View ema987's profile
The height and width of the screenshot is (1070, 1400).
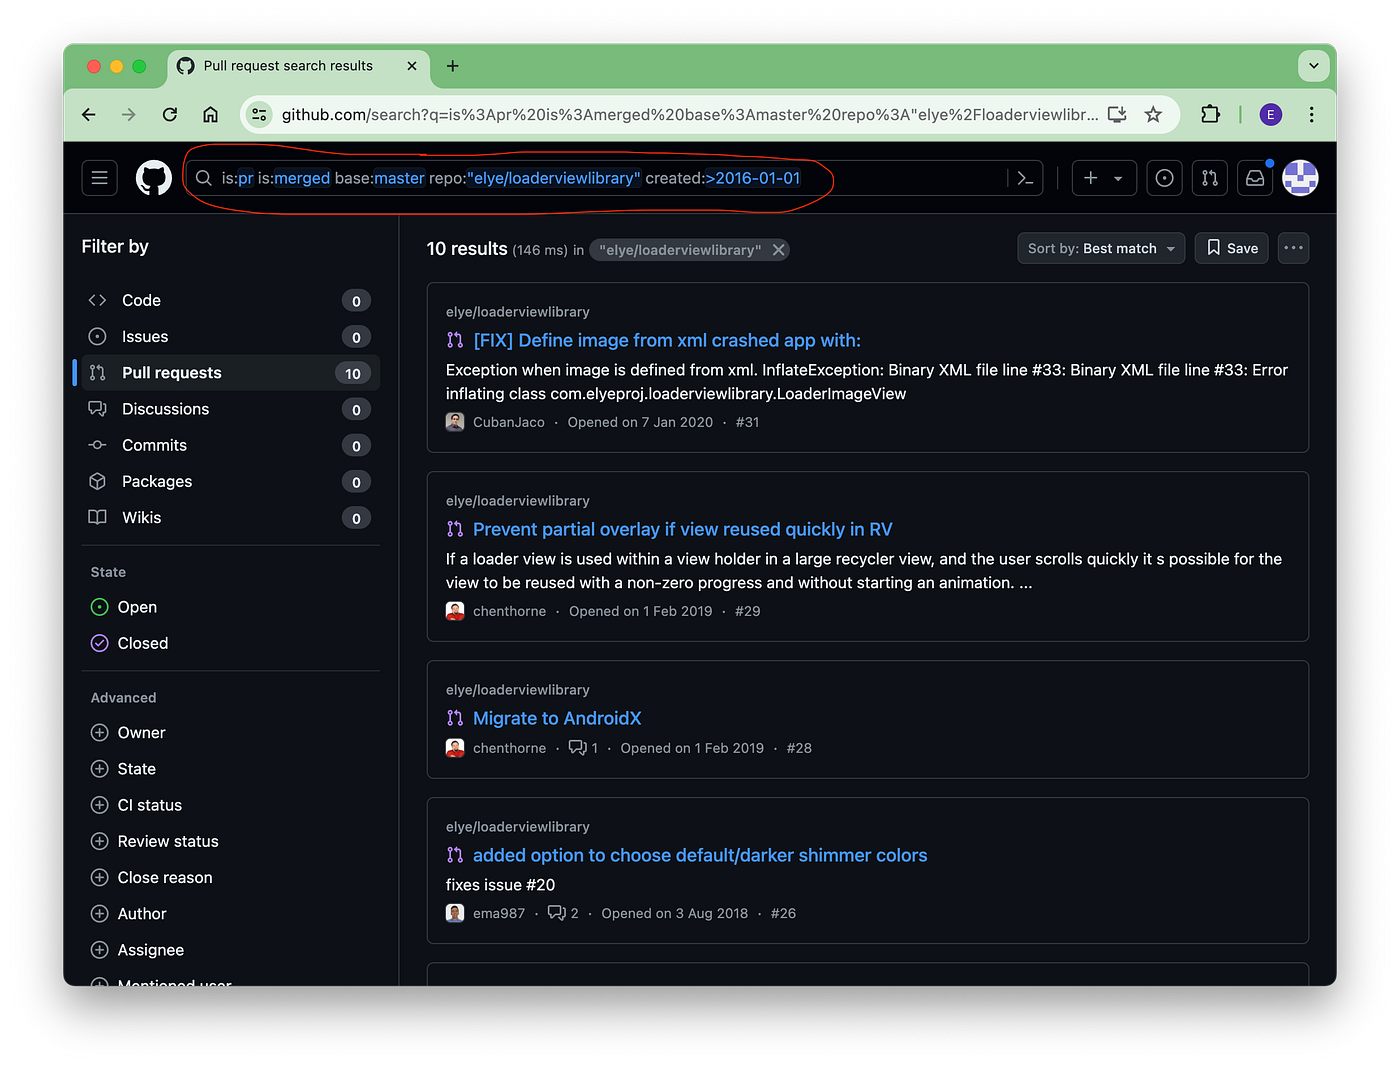[499, 913]
